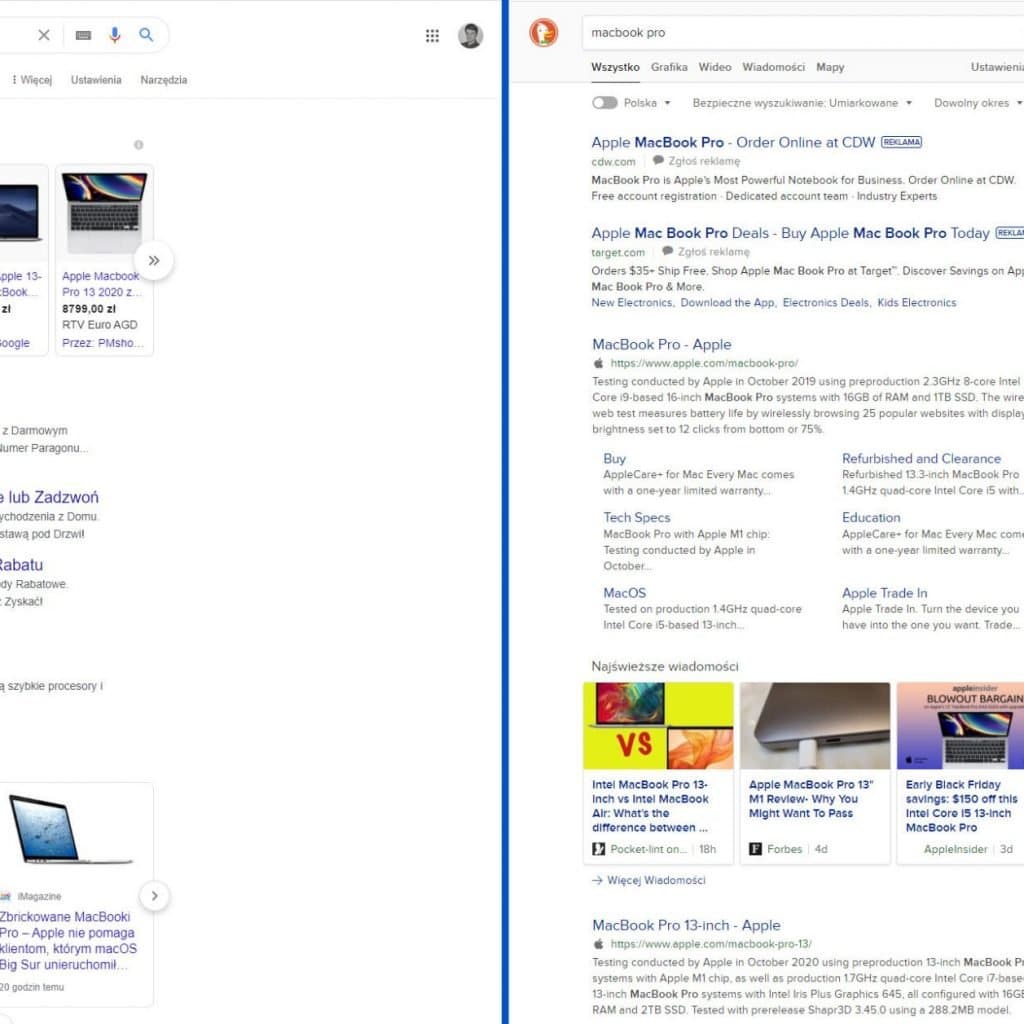1024x1024 pixels.
Task: Open Tech Specs sitelink
Action: [x=636, y=517]
